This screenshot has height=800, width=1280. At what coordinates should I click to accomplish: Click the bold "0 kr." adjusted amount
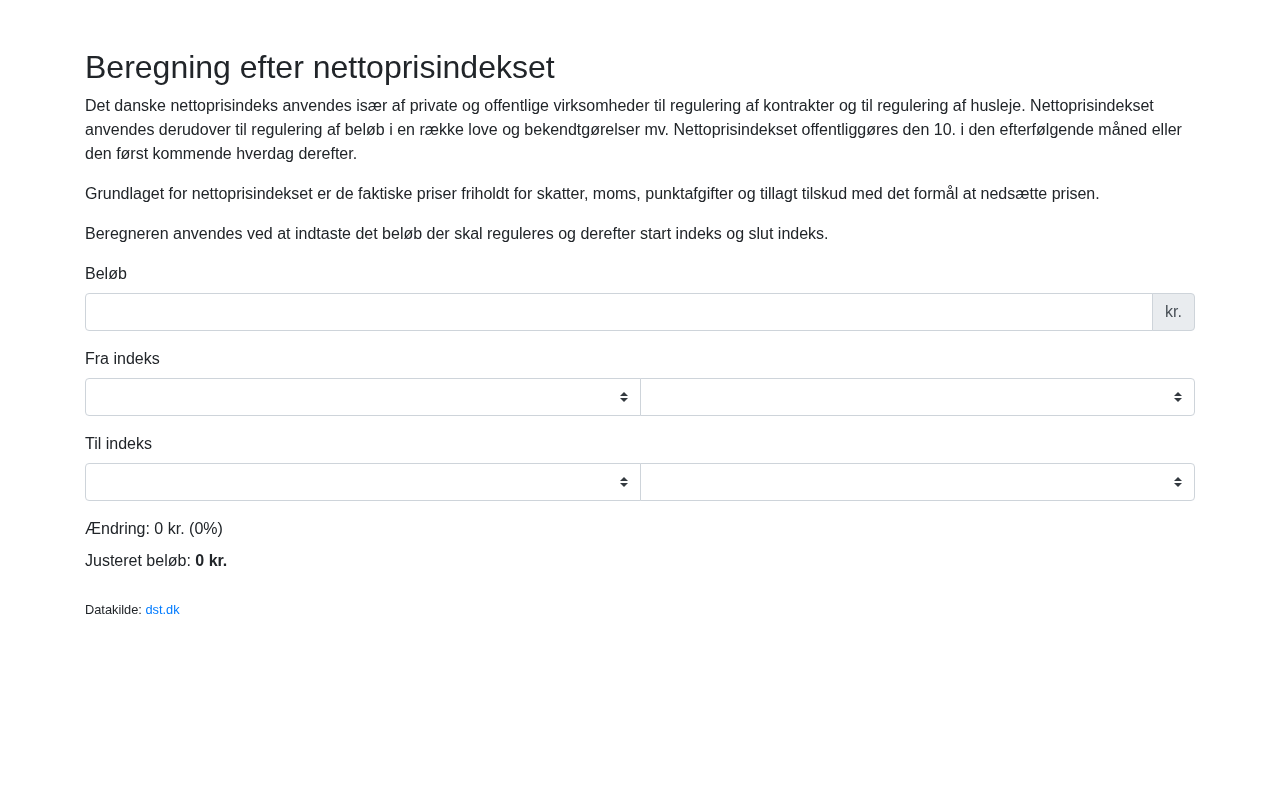[211, 561]
